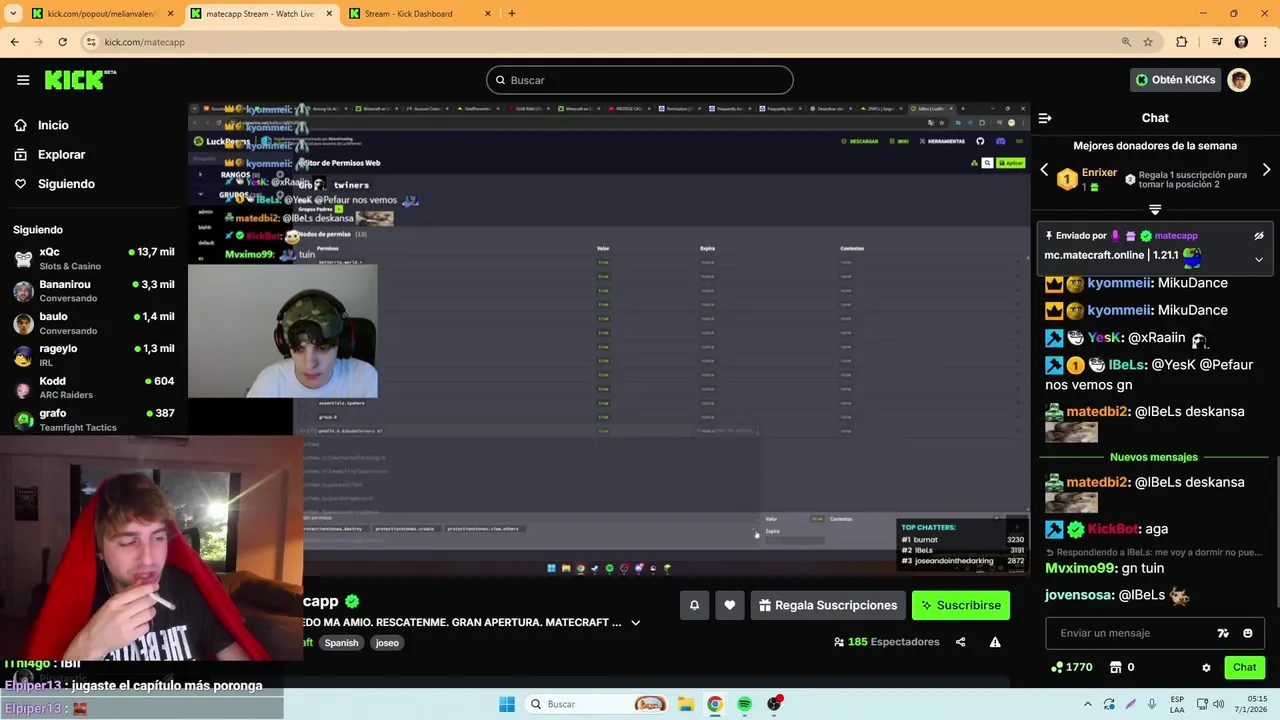The height and width of the screenshot is (720, 1280).
Task: Open xQc's channel from the following list
Action: [x=94, y=258]
